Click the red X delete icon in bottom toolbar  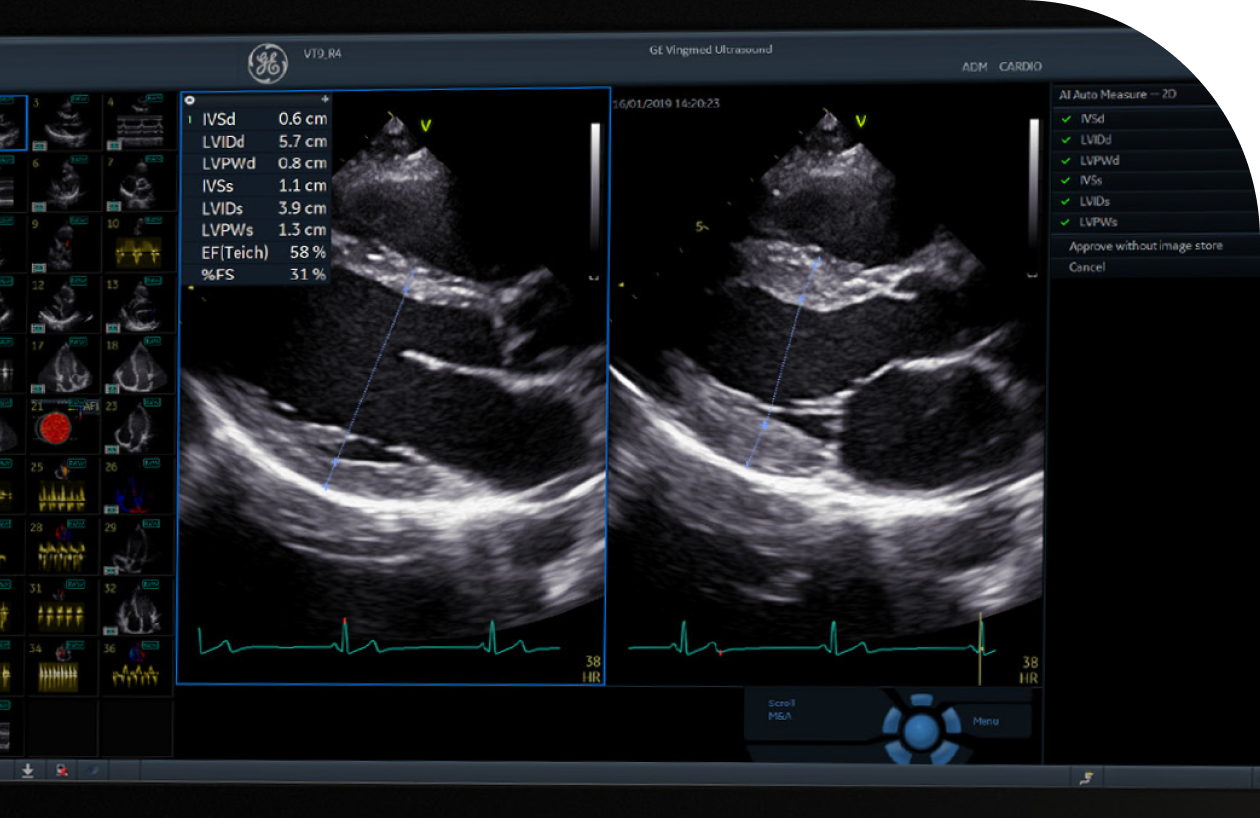(62, 770)
